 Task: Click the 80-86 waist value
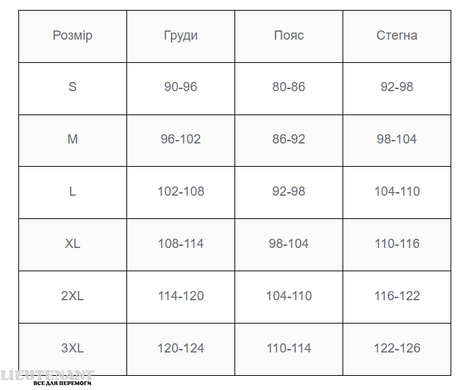tap(289, 87)
